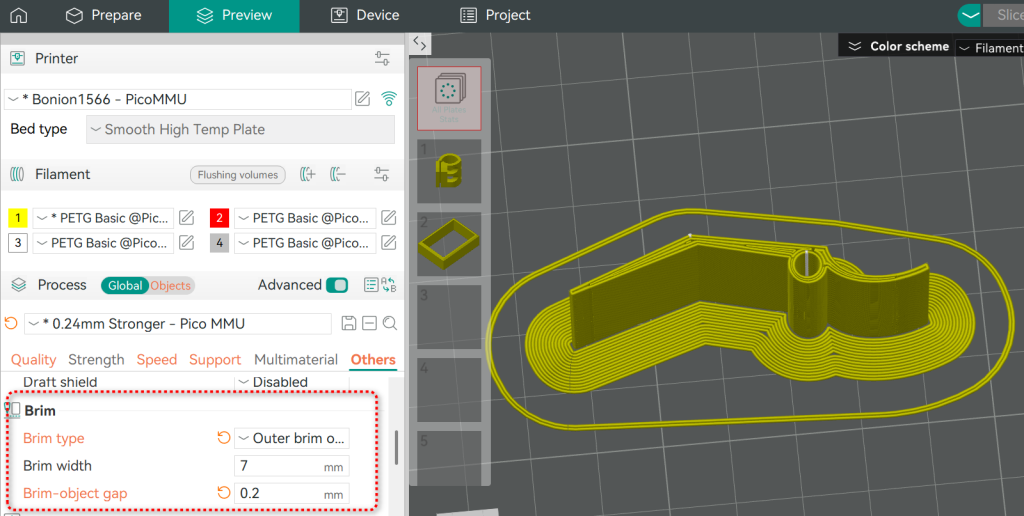Add a filament slot
This screenshot has width=1024, height=516.
click(308, 174)
